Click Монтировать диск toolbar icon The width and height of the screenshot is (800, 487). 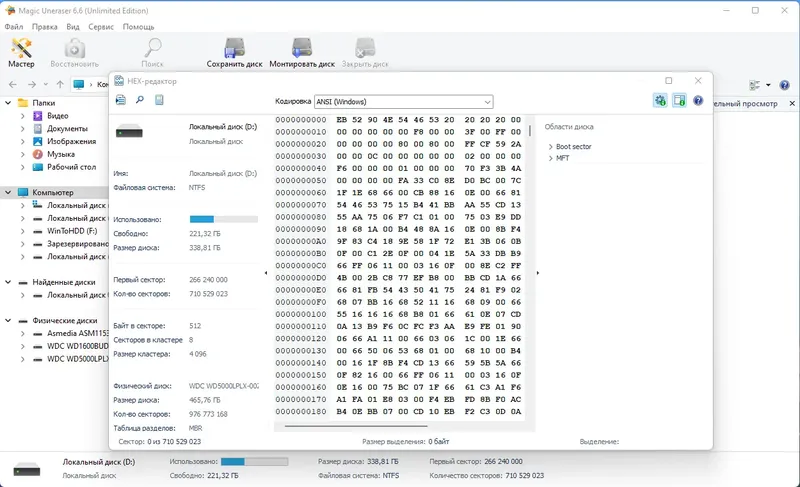tap(302, 53)
